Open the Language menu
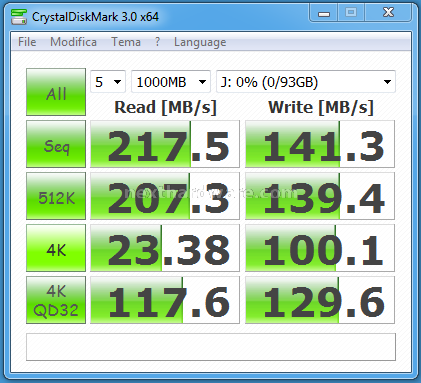The height and width of the screenshot is (383, 421). pyautogui.click(x=200, y=42)
